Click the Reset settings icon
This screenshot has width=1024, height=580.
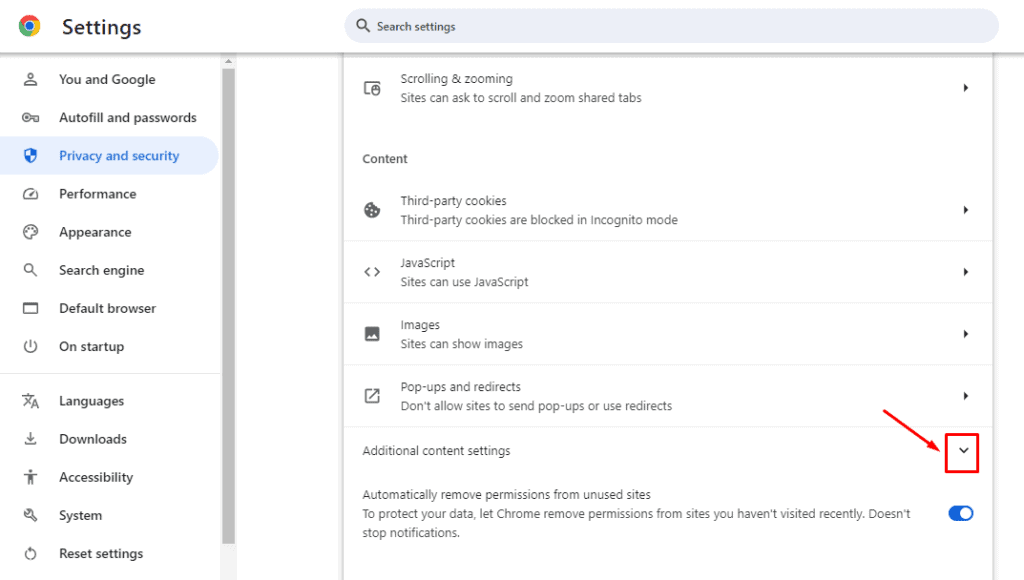coord(30,554)
